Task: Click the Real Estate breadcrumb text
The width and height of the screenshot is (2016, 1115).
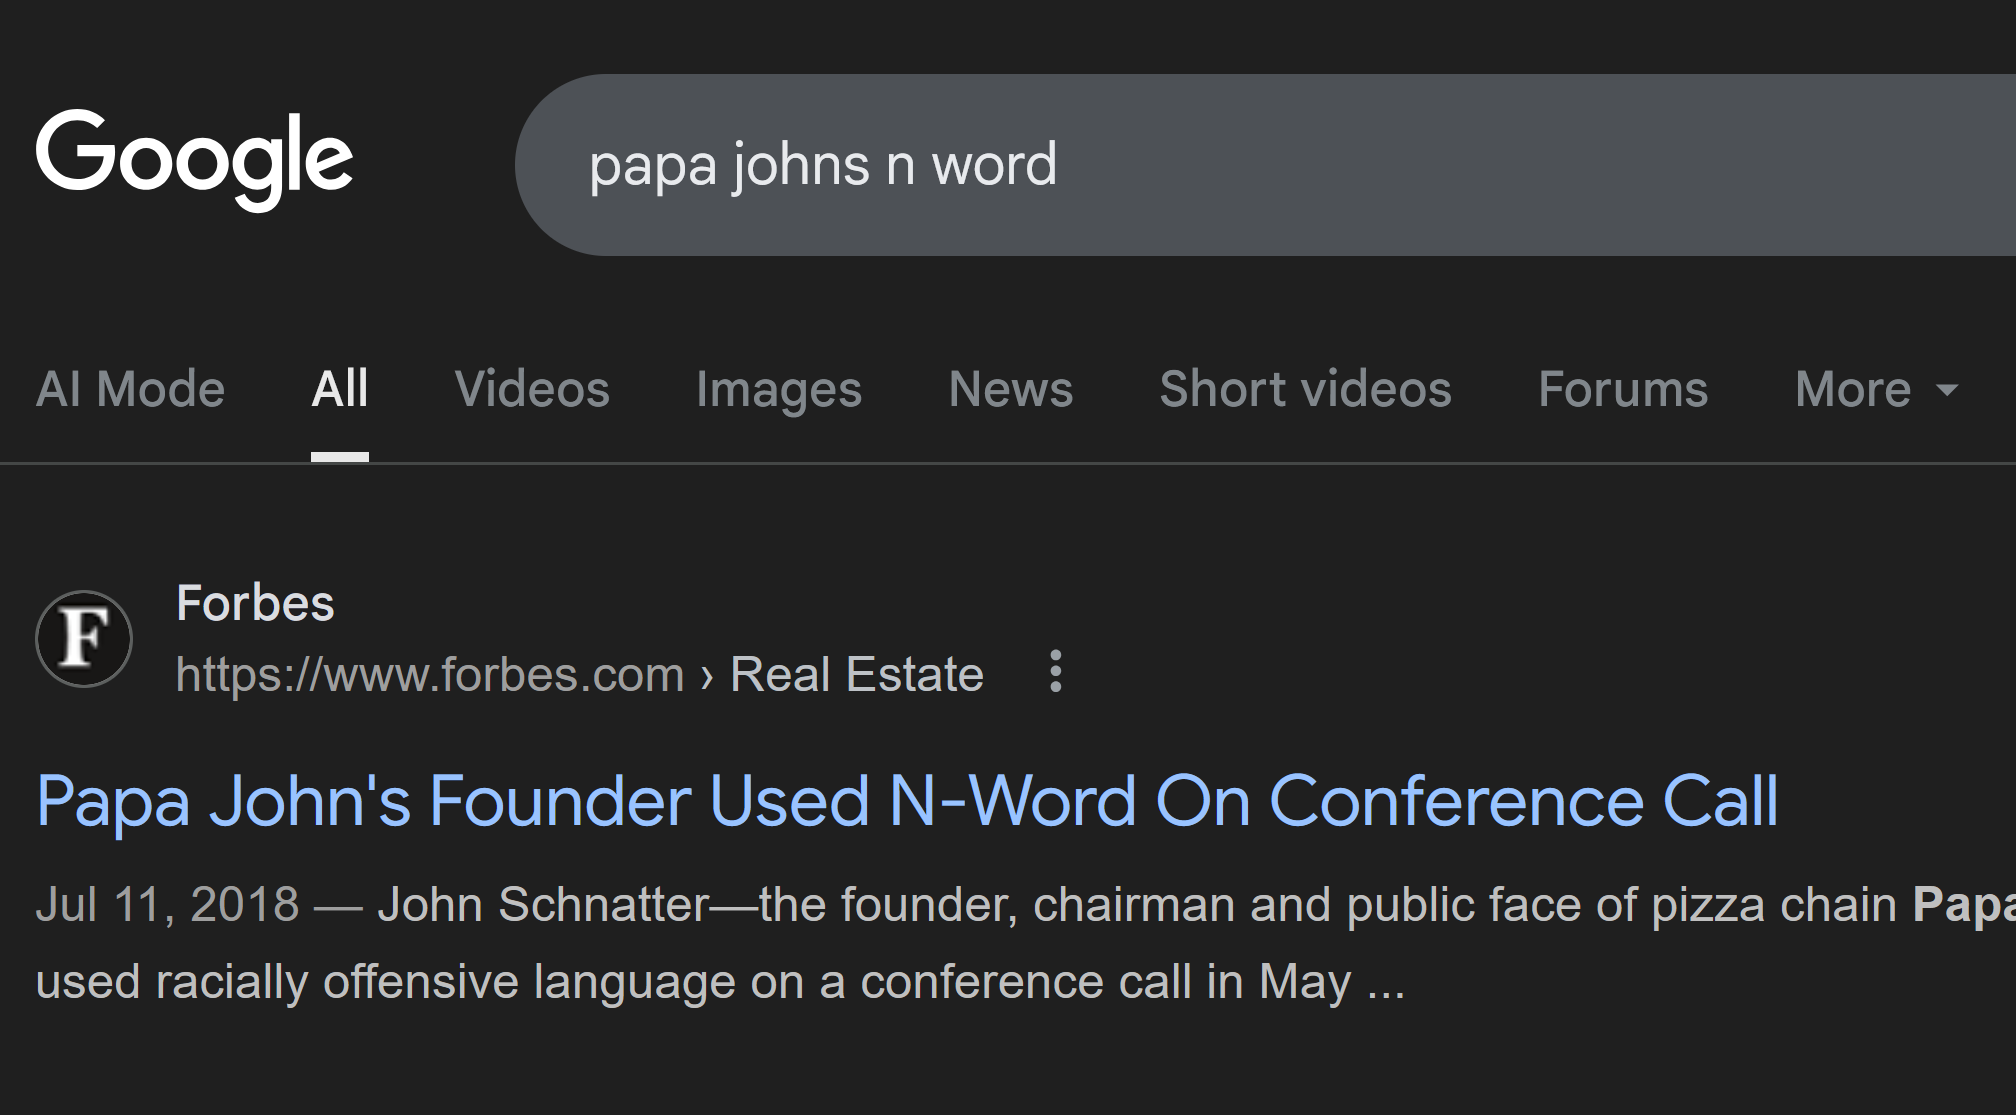Action: tap(856, 674)
